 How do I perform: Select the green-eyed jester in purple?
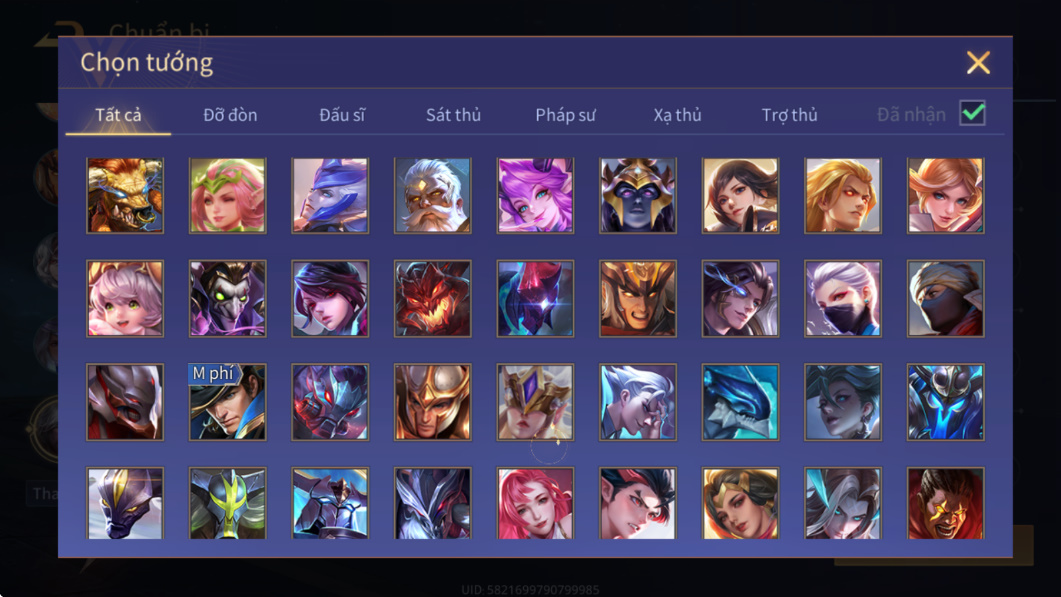pos(227,298)
